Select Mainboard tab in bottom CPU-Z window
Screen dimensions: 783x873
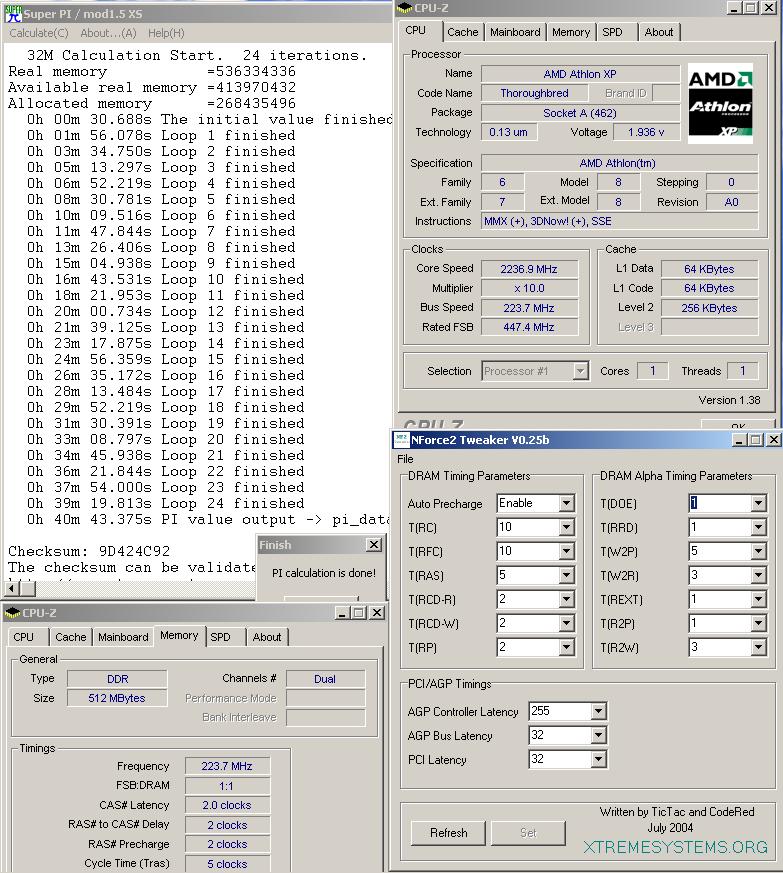click(123, 637)
